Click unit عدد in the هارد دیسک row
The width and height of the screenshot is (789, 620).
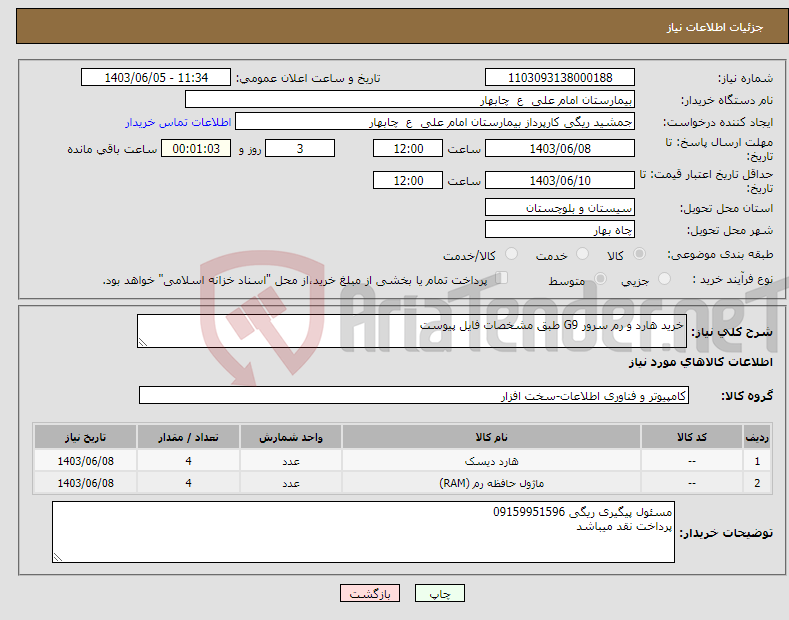(x=291, y=461)
